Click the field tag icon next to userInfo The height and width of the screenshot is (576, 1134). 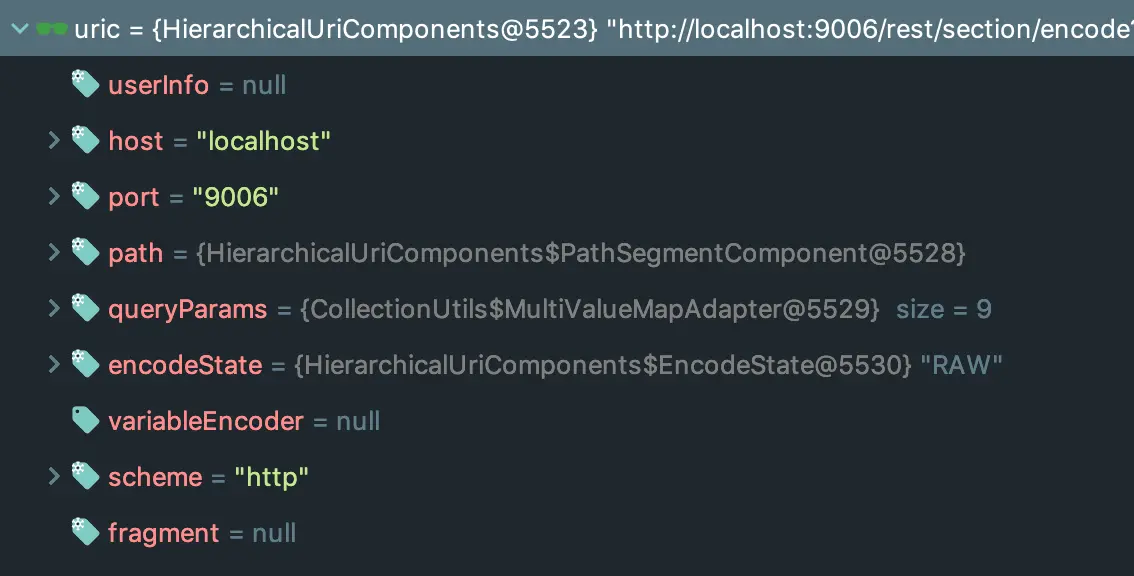[x=85, y=84]
